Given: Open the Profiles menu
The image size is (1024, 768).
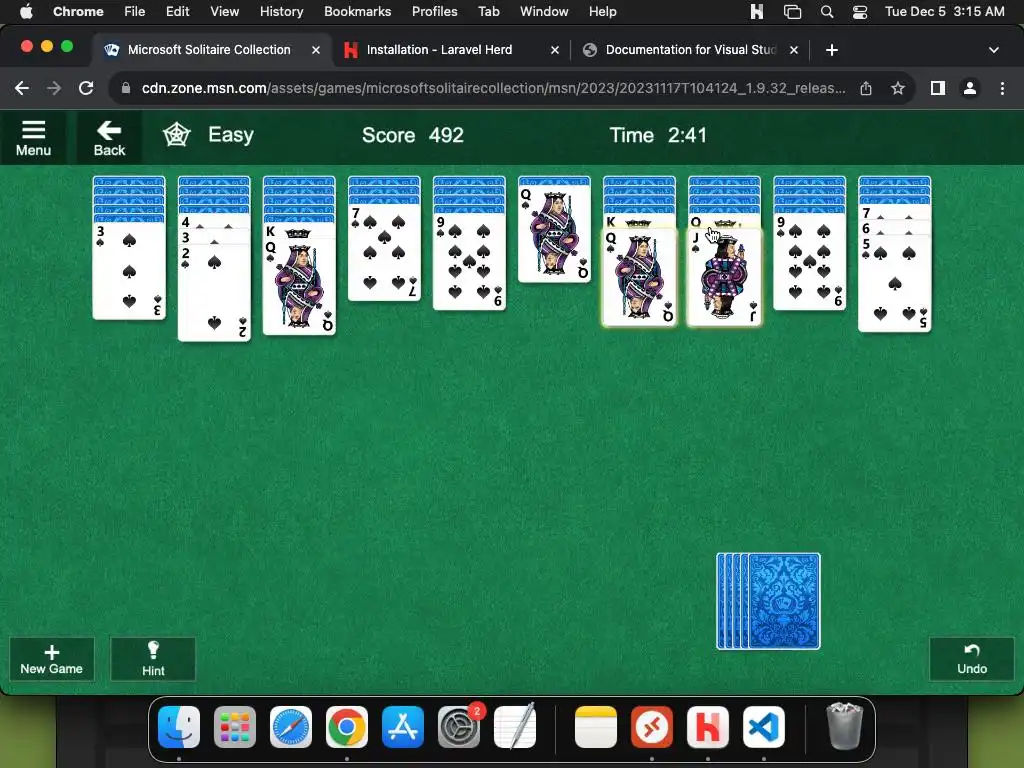Looking at the screenshot, I should coord(434,11).
